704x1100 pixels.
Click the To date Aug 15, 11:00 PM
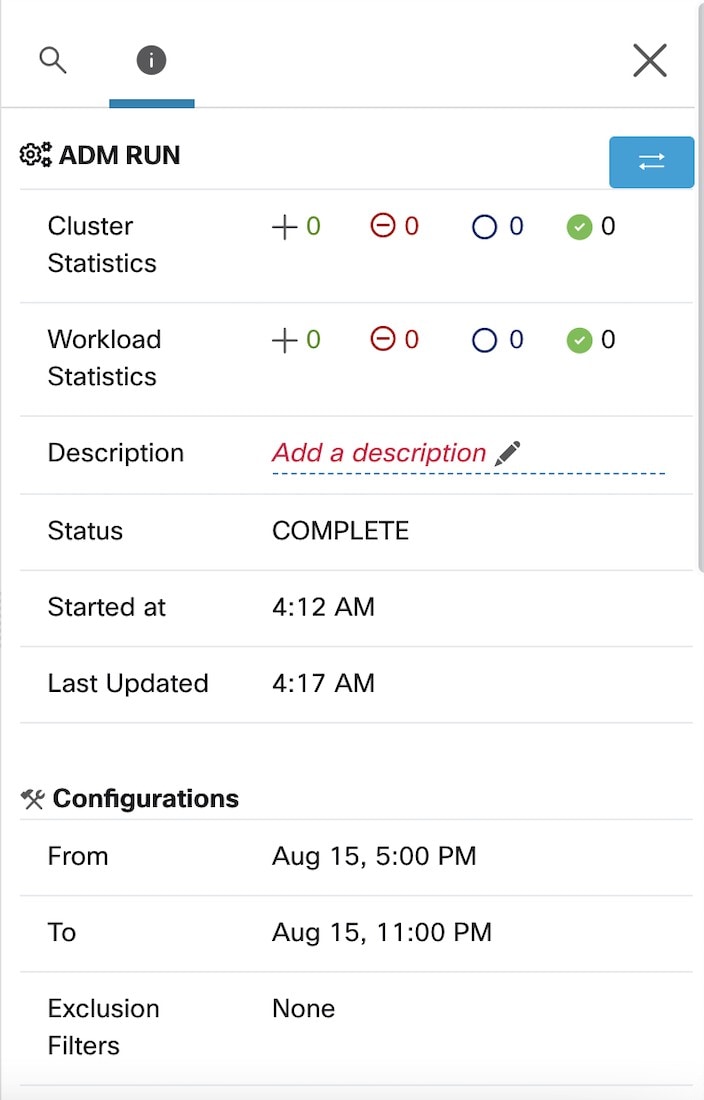[x=382, y=933]
